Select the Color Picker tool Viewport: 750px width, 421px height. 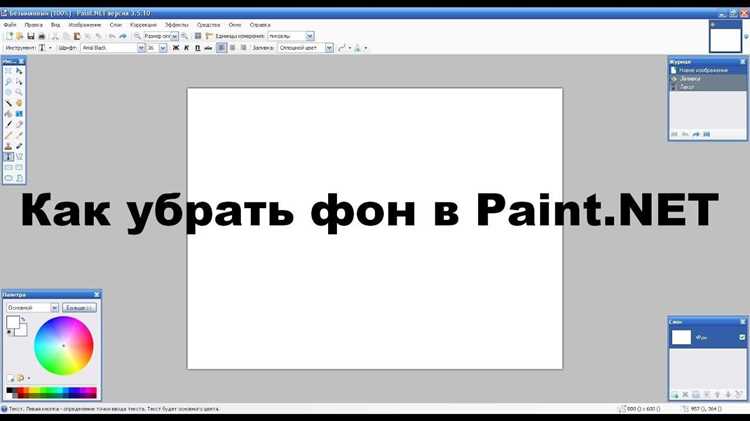point(19,135)
